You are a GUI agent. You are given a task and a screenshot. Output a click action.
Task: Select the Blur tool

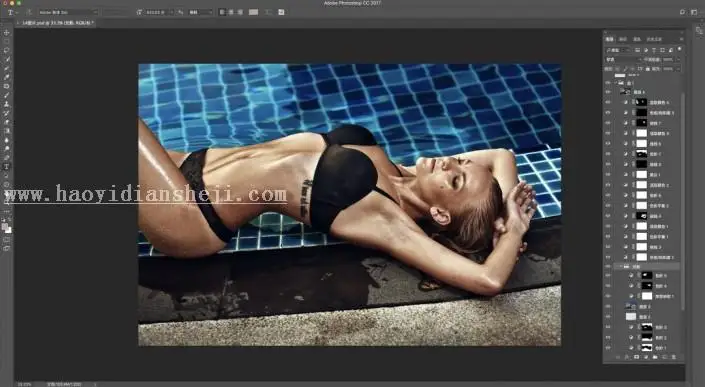[x=7, y=140]
